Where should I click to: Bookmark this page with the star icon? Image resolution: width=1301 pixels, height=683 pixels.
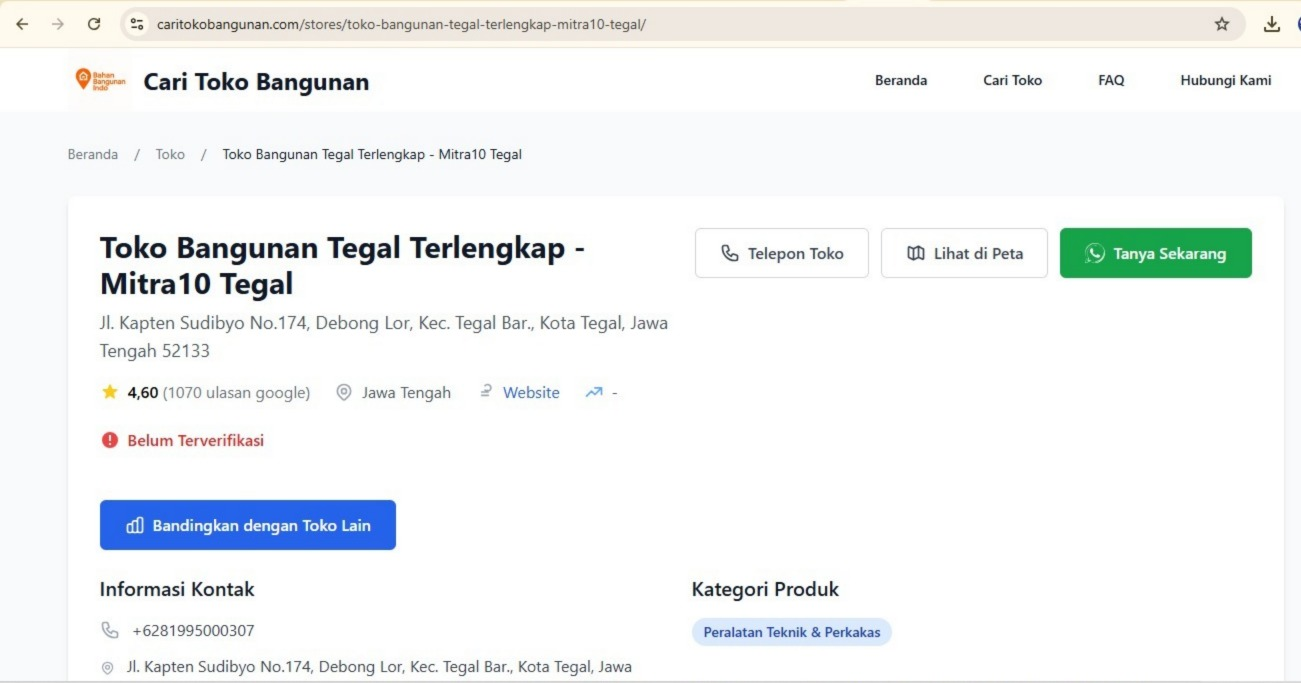[x=1222, y=24]
